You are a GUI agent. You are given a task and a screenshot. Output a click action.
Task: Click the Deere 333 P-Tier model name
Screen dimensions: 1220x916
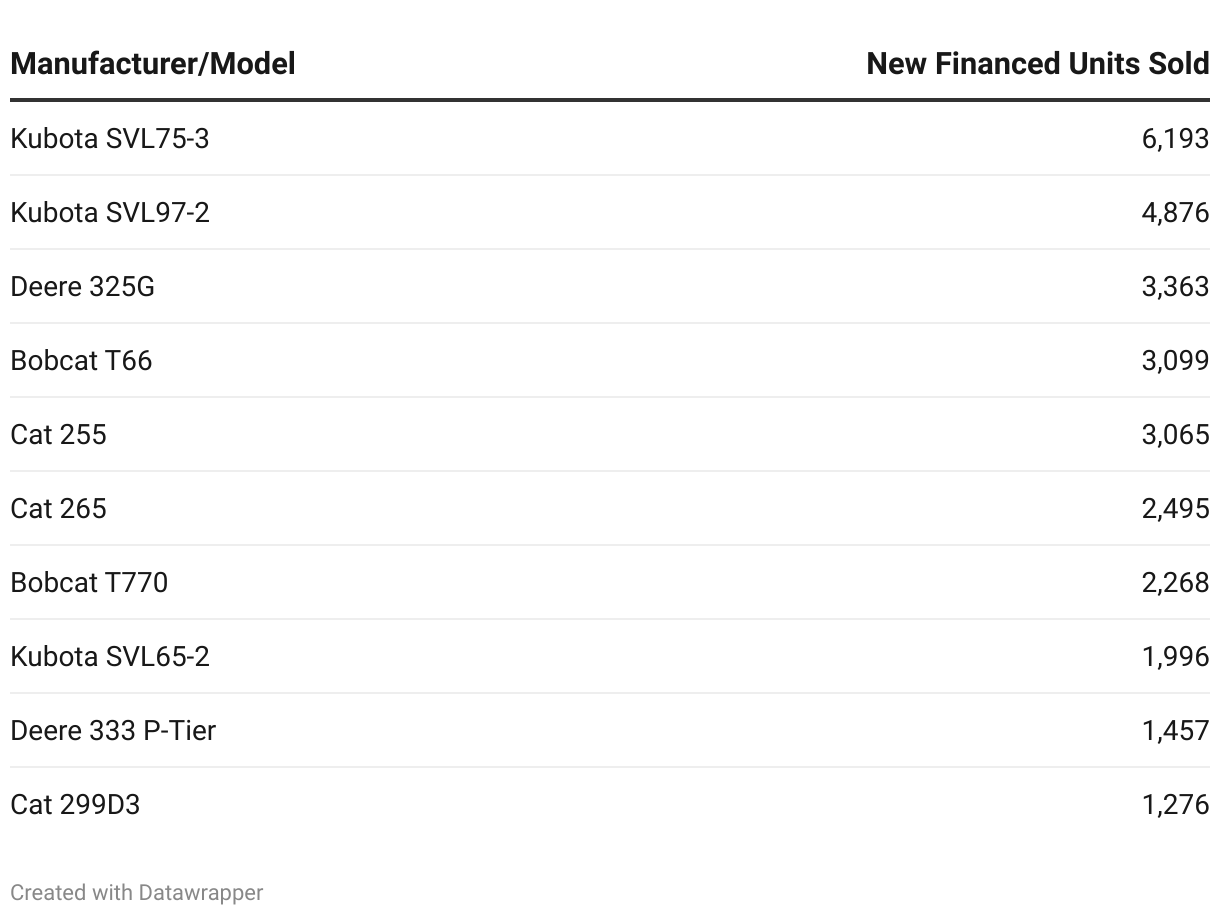pyautogui.click(x=113, y=731)
